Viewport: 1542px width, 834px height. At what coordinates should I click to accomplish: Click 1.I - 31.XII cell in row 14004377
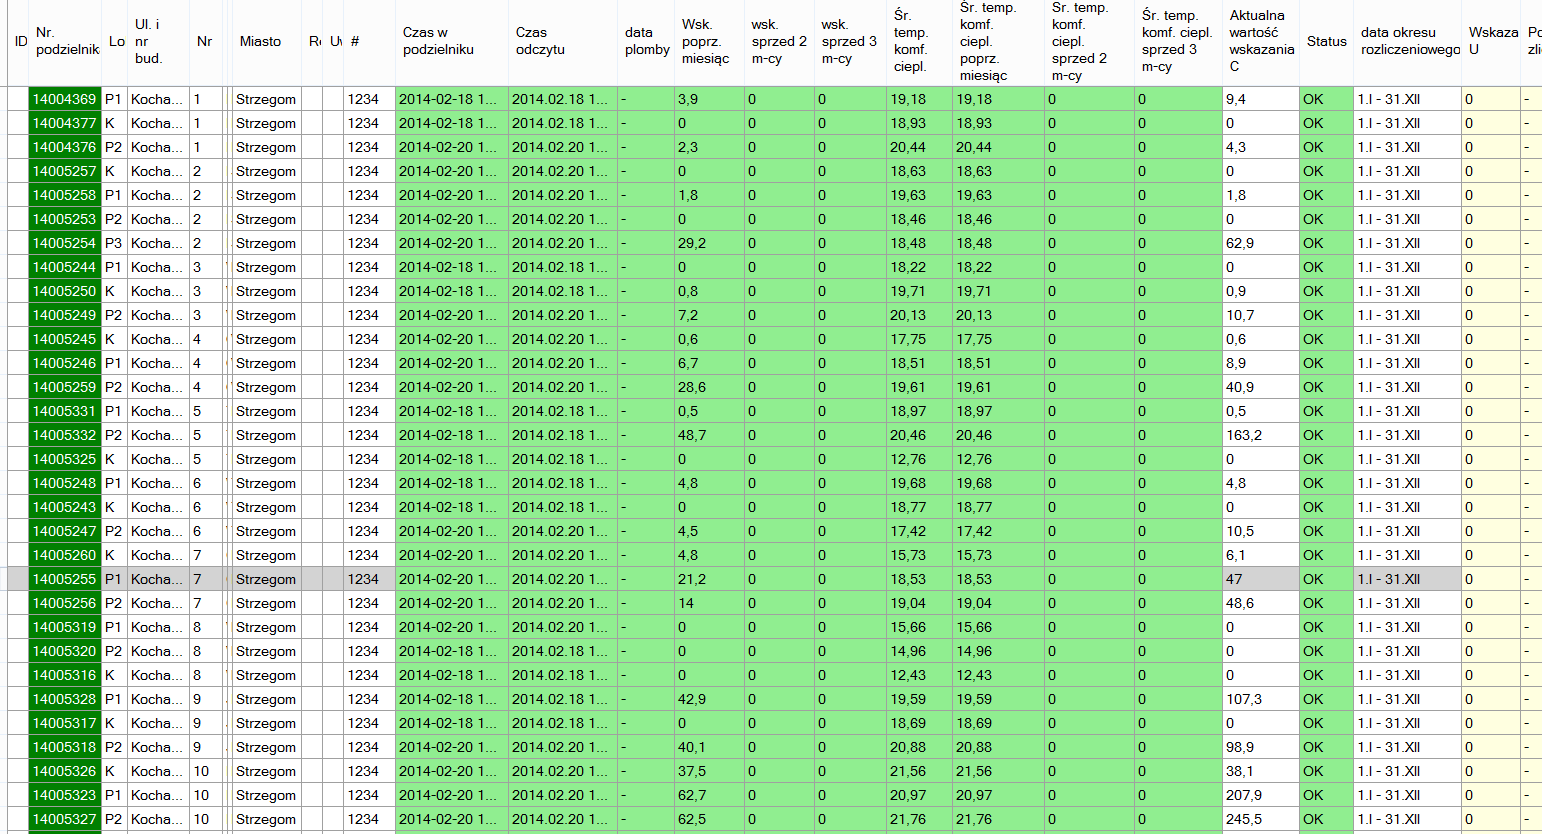click(1407, 123)
